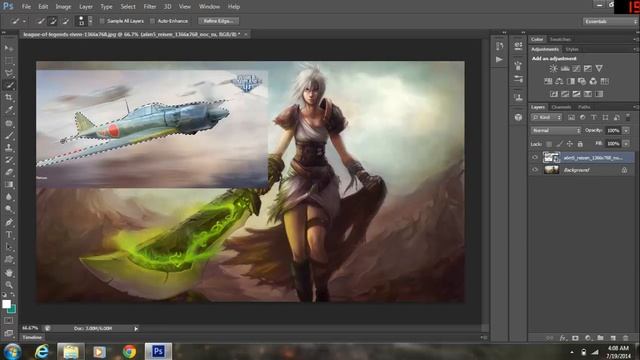Viewport: 640px width, 360px height.
Task: Select the Lasso tool
Action: (9, 73)
